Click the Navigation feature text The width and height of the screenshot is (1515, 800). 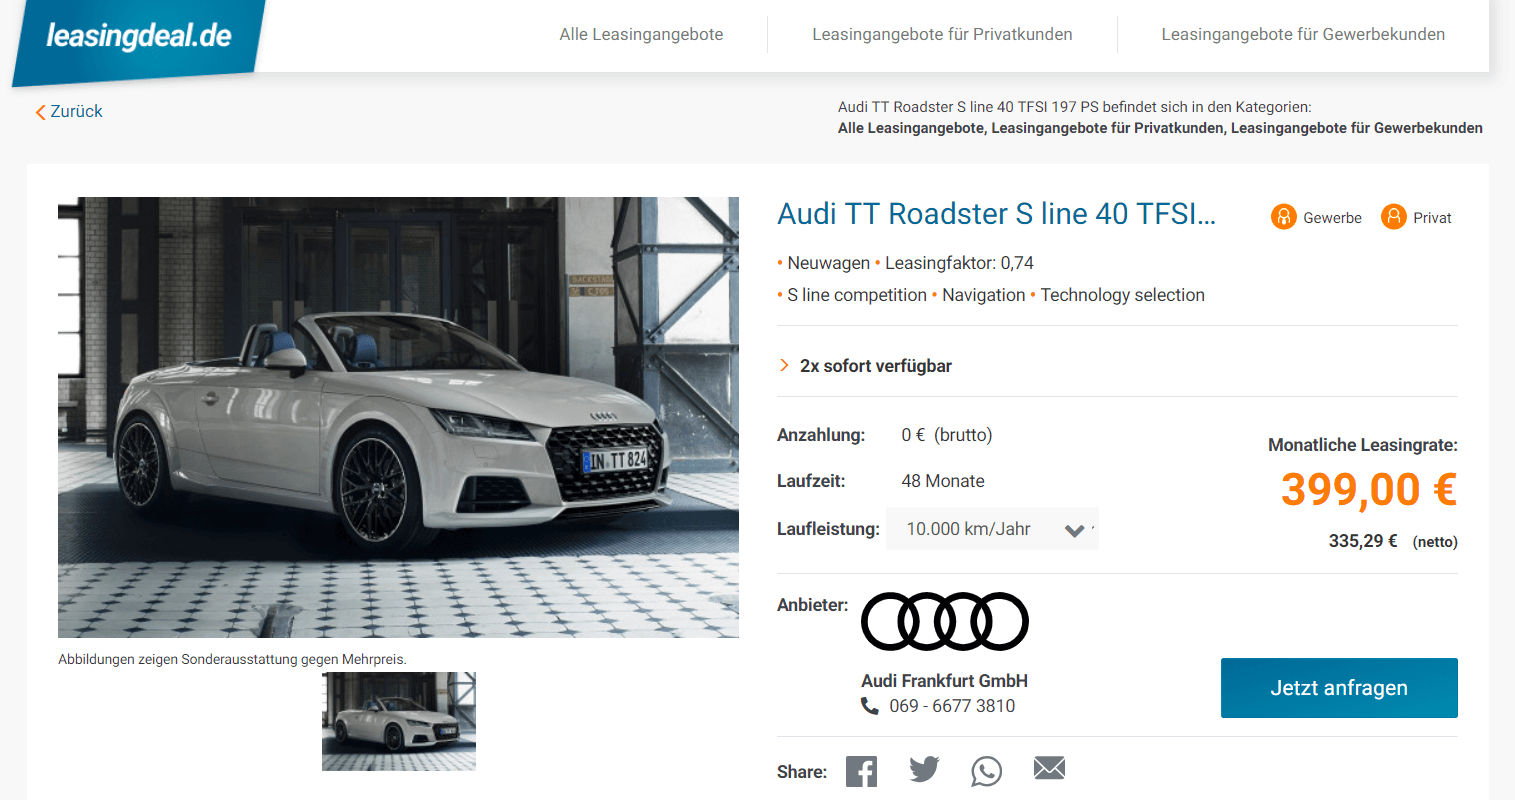click(x=984, y=295)
